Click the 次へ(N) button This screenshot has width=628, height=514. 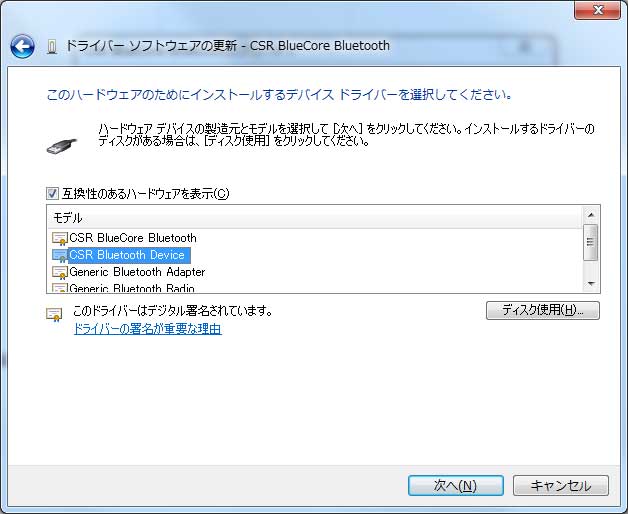(456, 486)
